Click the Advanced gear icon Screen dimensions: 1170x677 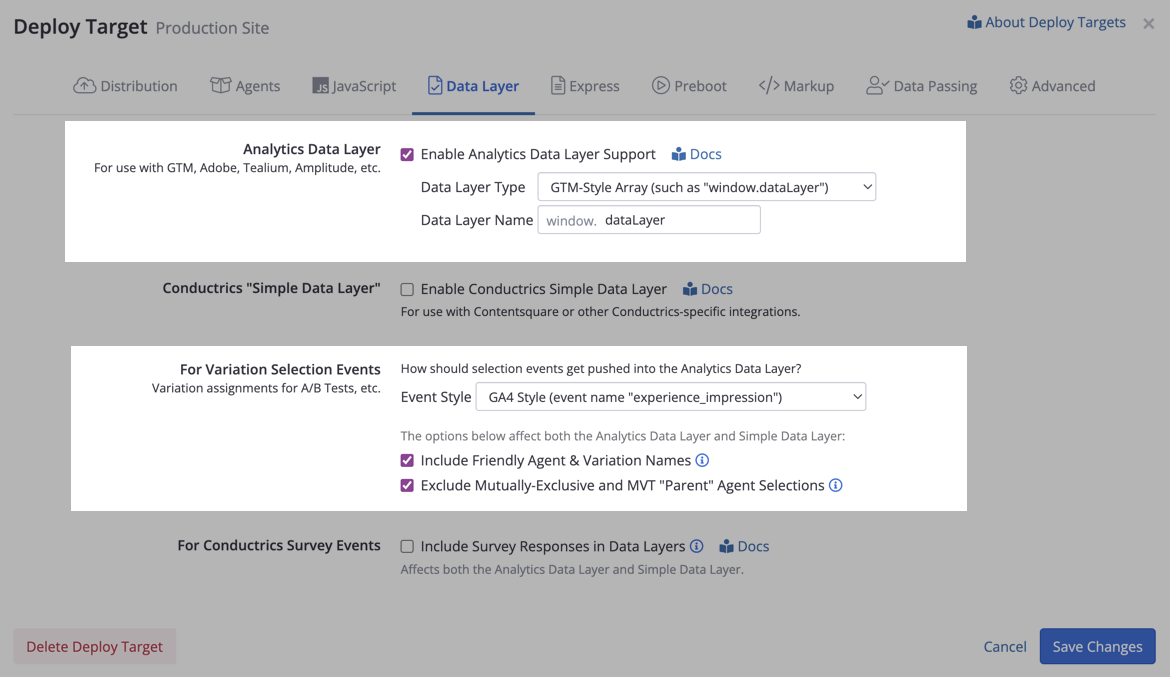pyautogui.click(x=1019, y=86)
